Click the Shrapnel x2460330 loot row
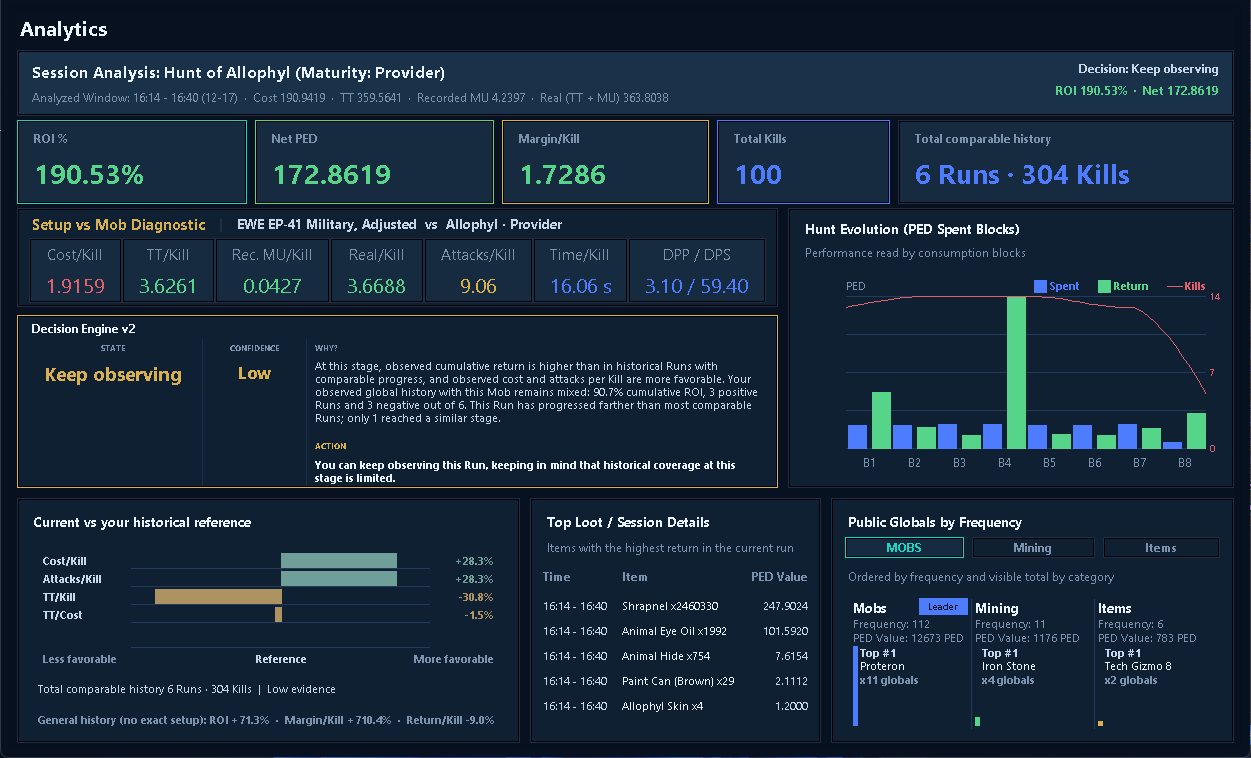 675,606
